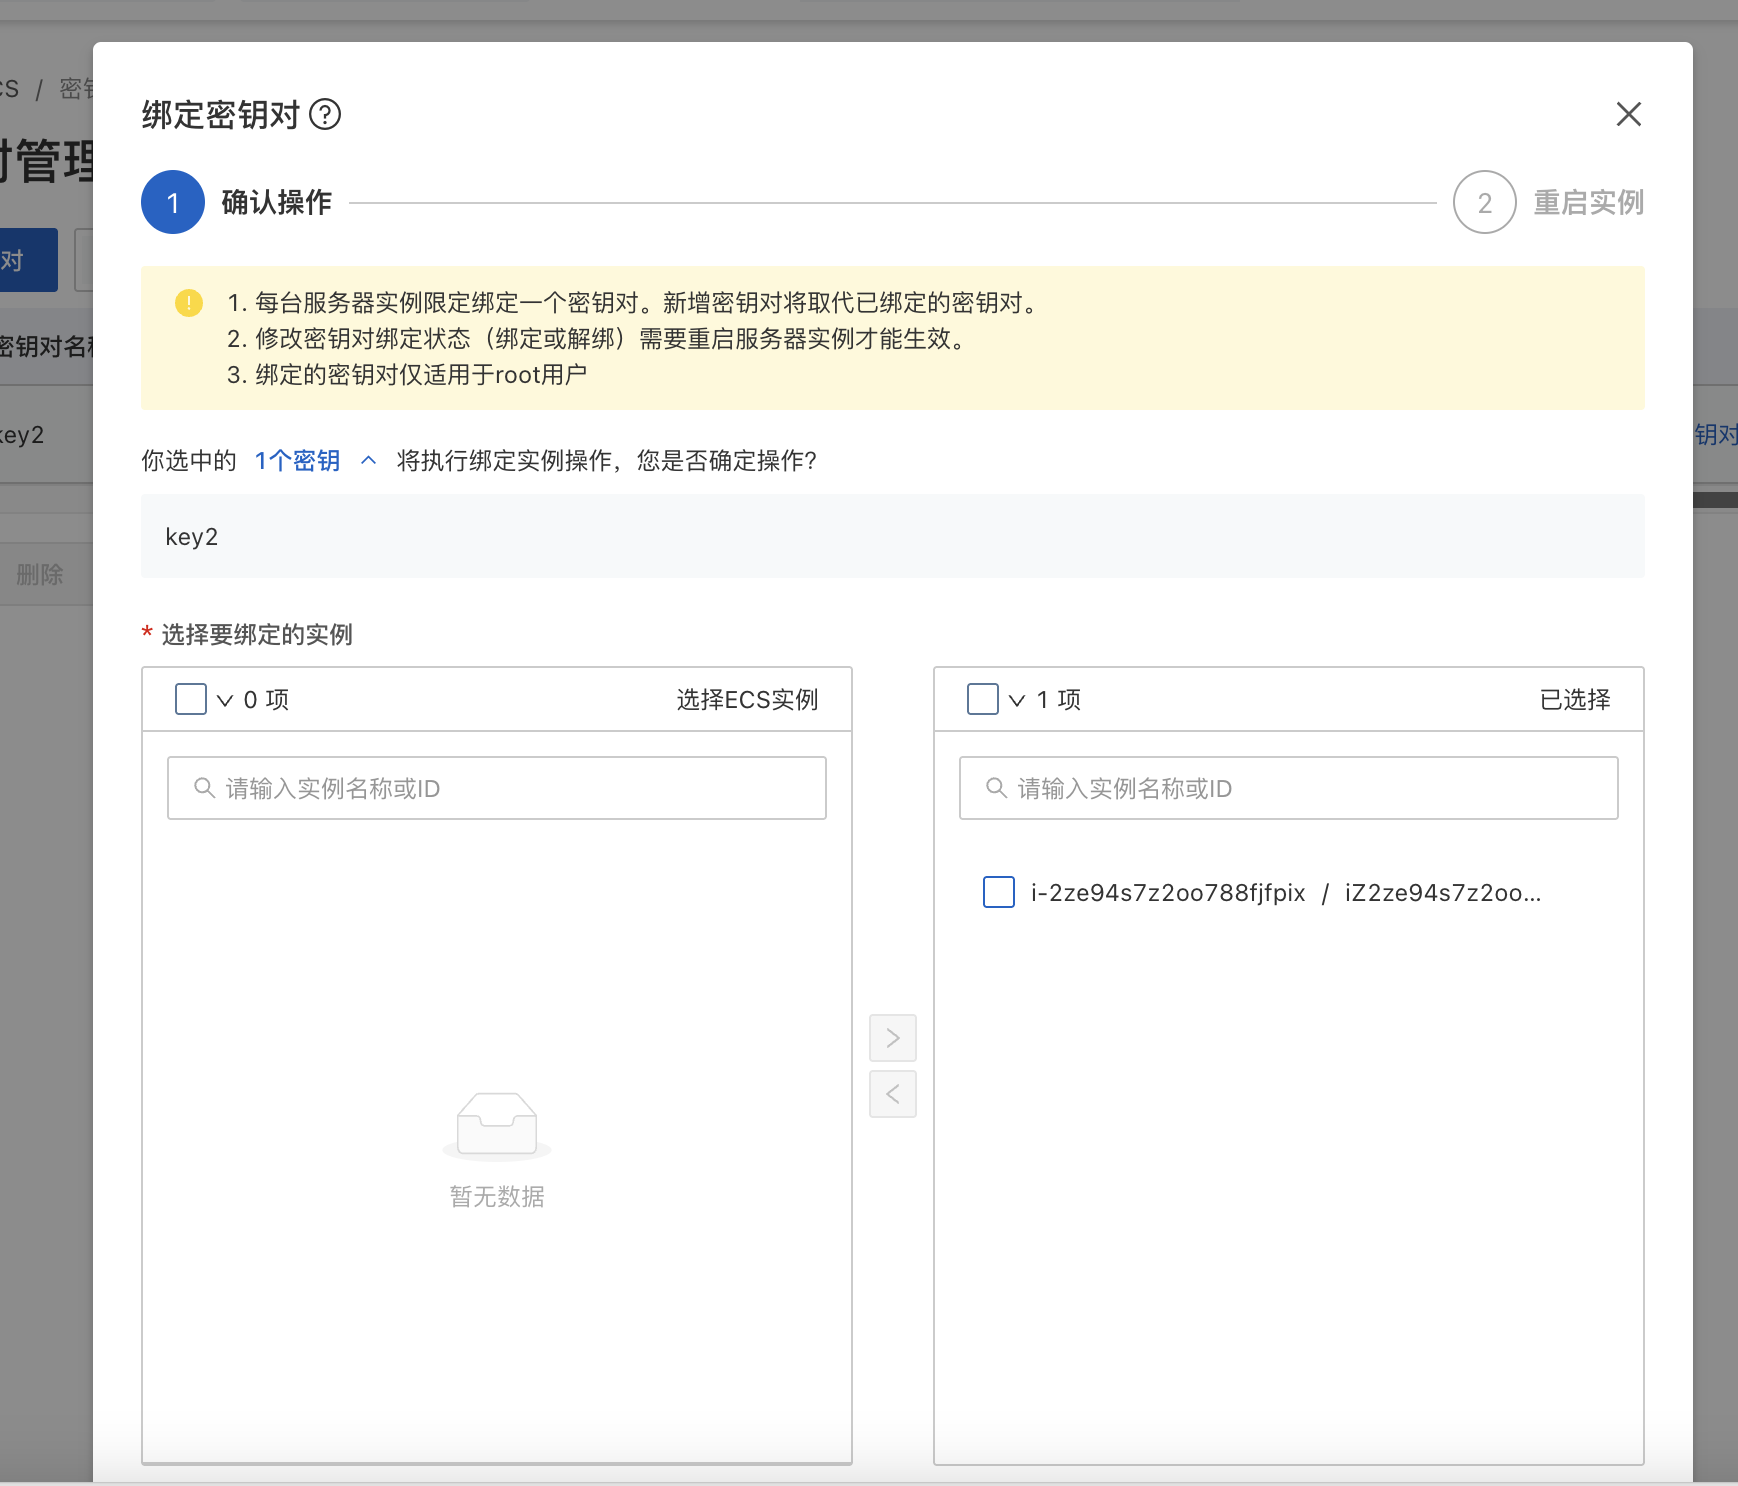
Task: Collapse the 1个密钥 list chevron
Action: [368, 460]
